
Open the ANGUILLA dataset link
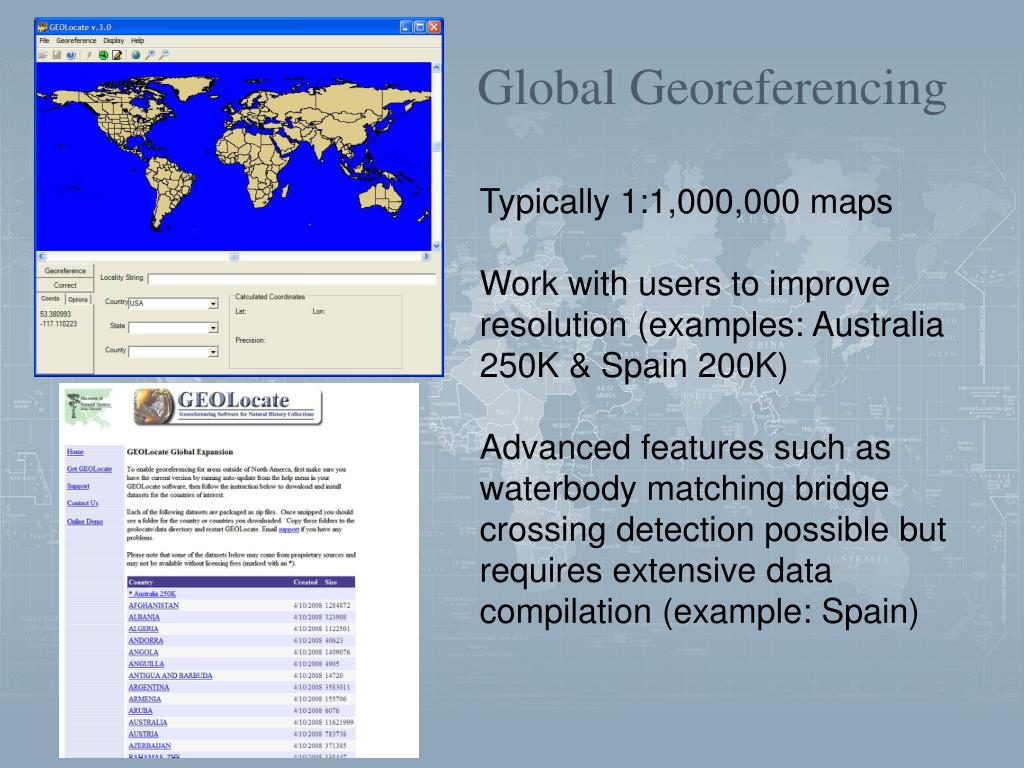click(146, 664)
